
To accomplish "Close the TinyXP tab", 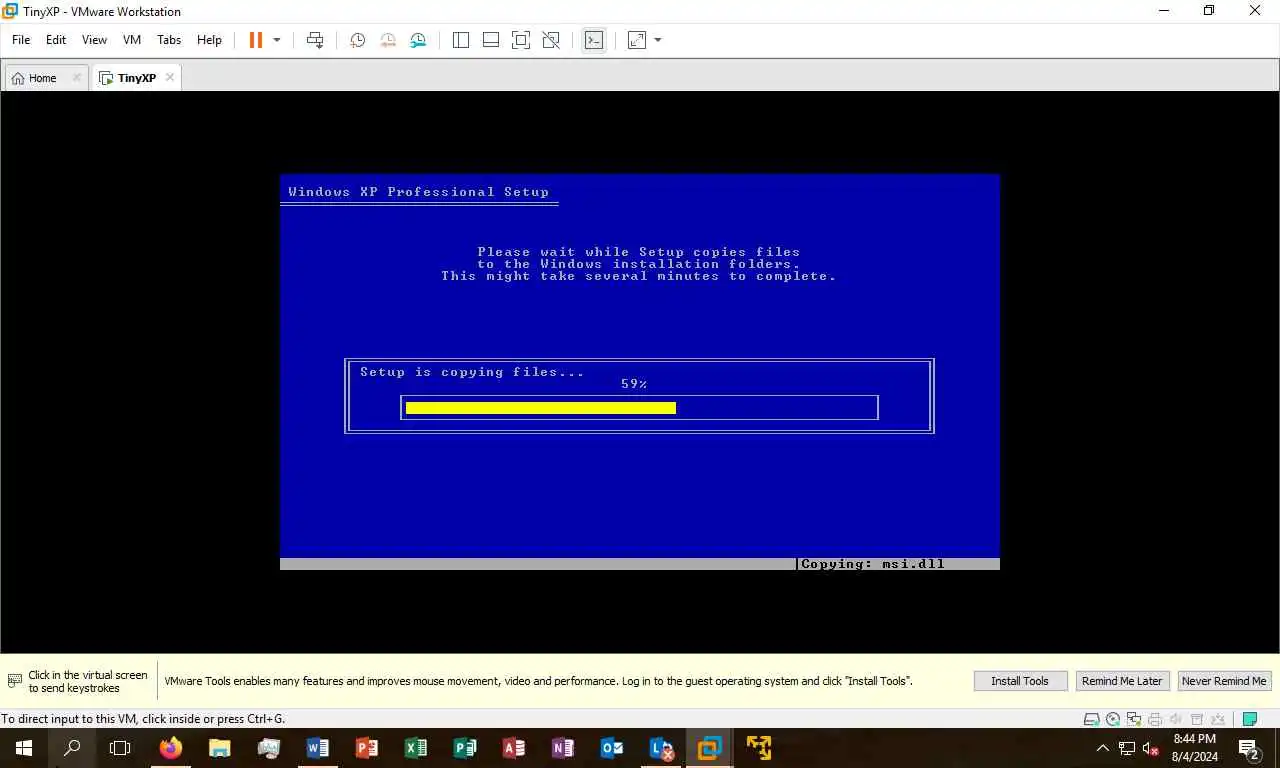I will coord(170,77).
